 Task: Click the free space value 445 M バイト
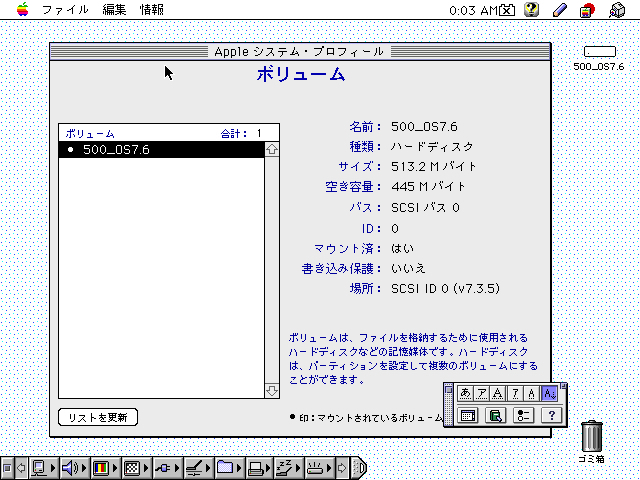pos(428,187)
